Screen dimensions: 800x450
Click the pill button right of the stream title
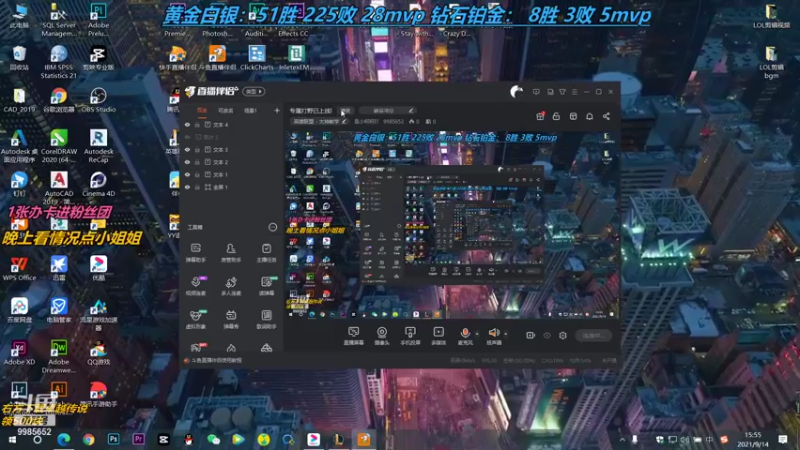click(387, 110)
